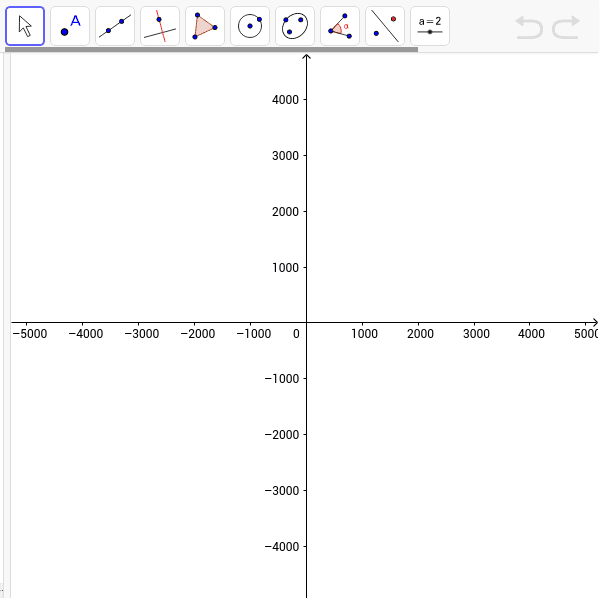
Task: Select the Move arrow tool
Action: (25, 26)
